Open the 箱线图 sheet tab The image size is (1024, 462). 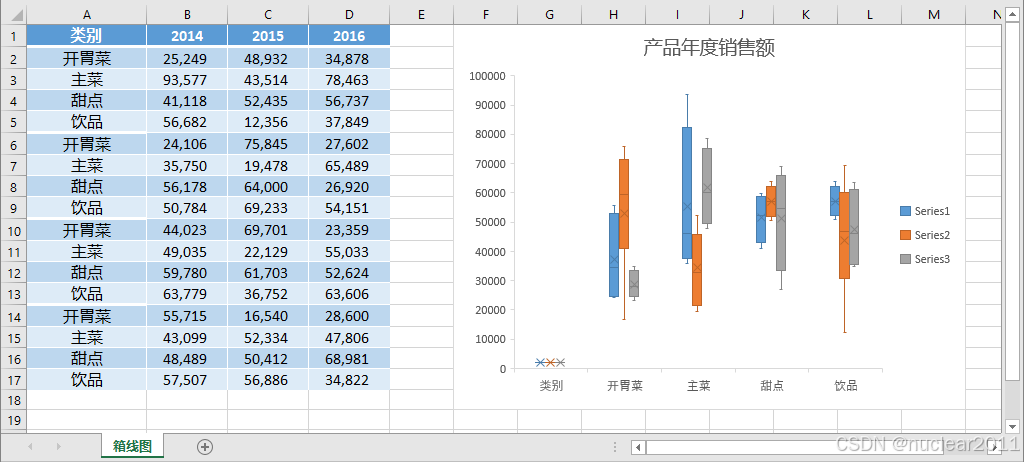pos(133,446)
